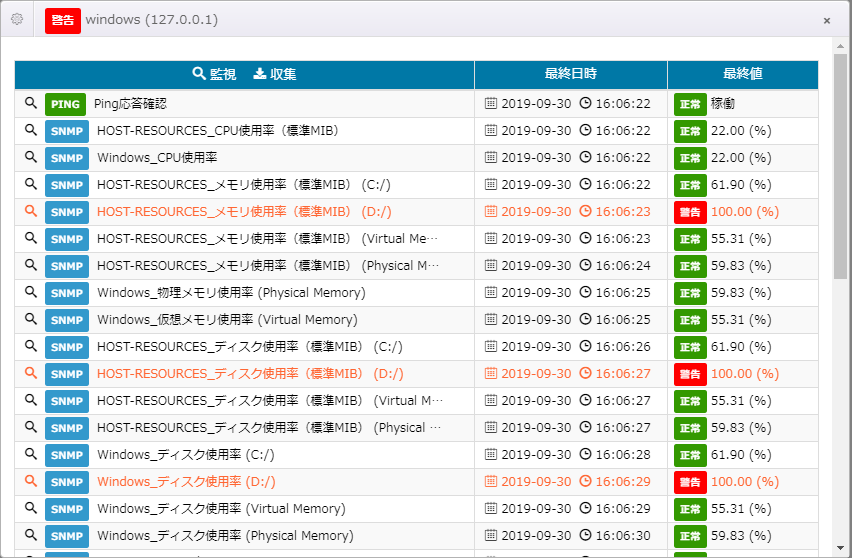The image size is (852, 558).
Task: Select Windows_ディスク使用率 (Virtual Memory) name
Action: click(x=221, y=509)
